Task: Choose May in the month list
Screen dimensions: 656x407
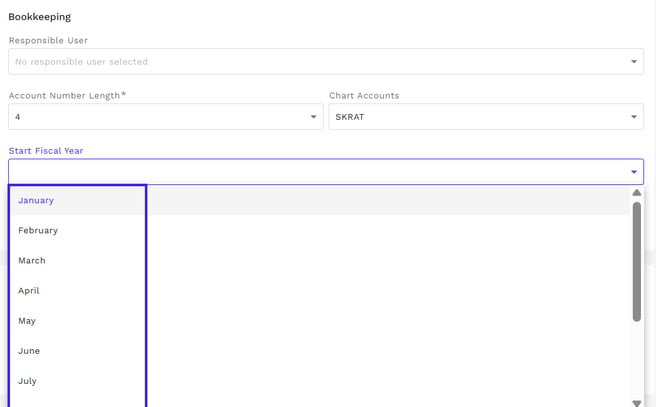Action: click(x=27, y=320)
